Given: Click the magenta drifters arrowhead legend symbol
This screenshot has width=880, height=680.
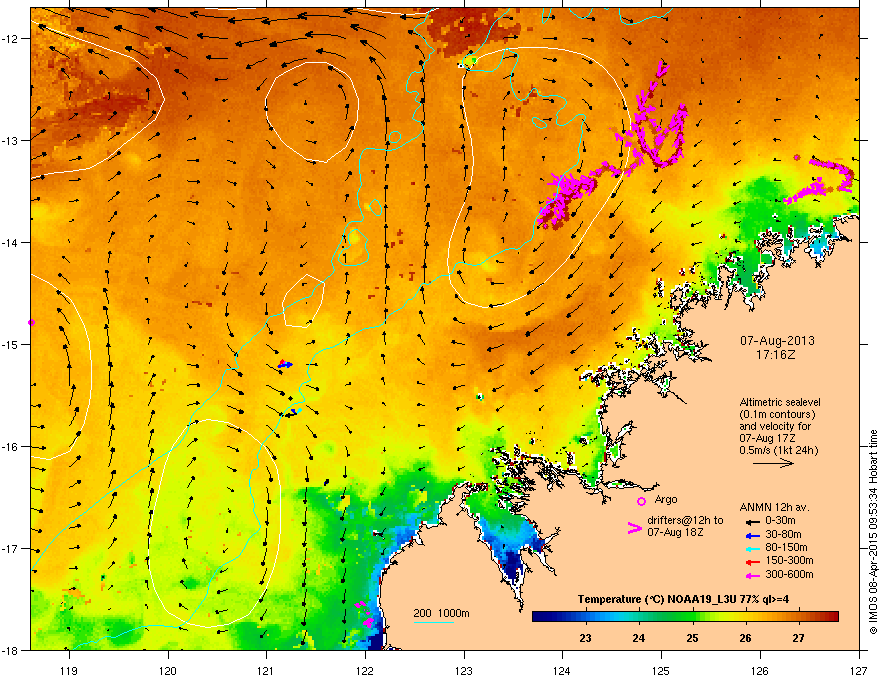Looking at the screenshot, I should (x=634, y=528).
